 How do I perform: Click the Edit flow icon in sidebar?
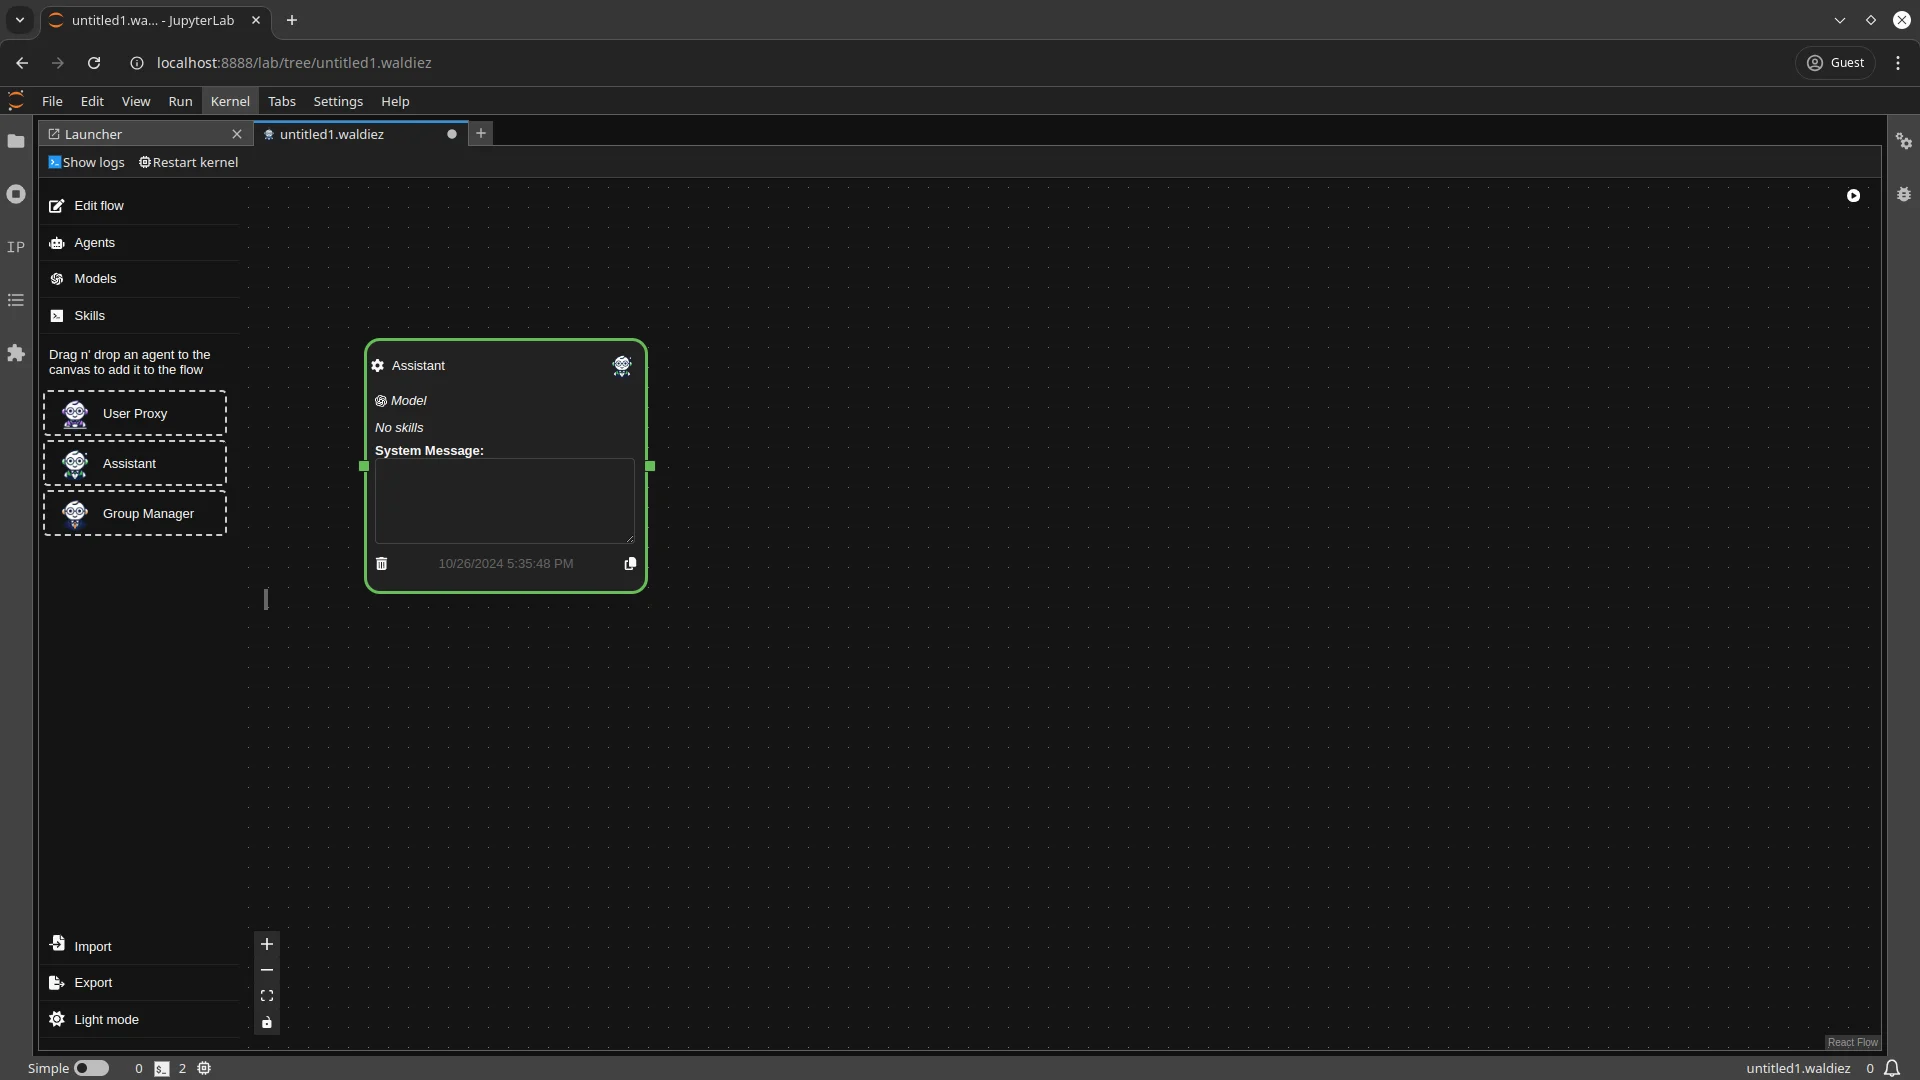click(57, 204)
